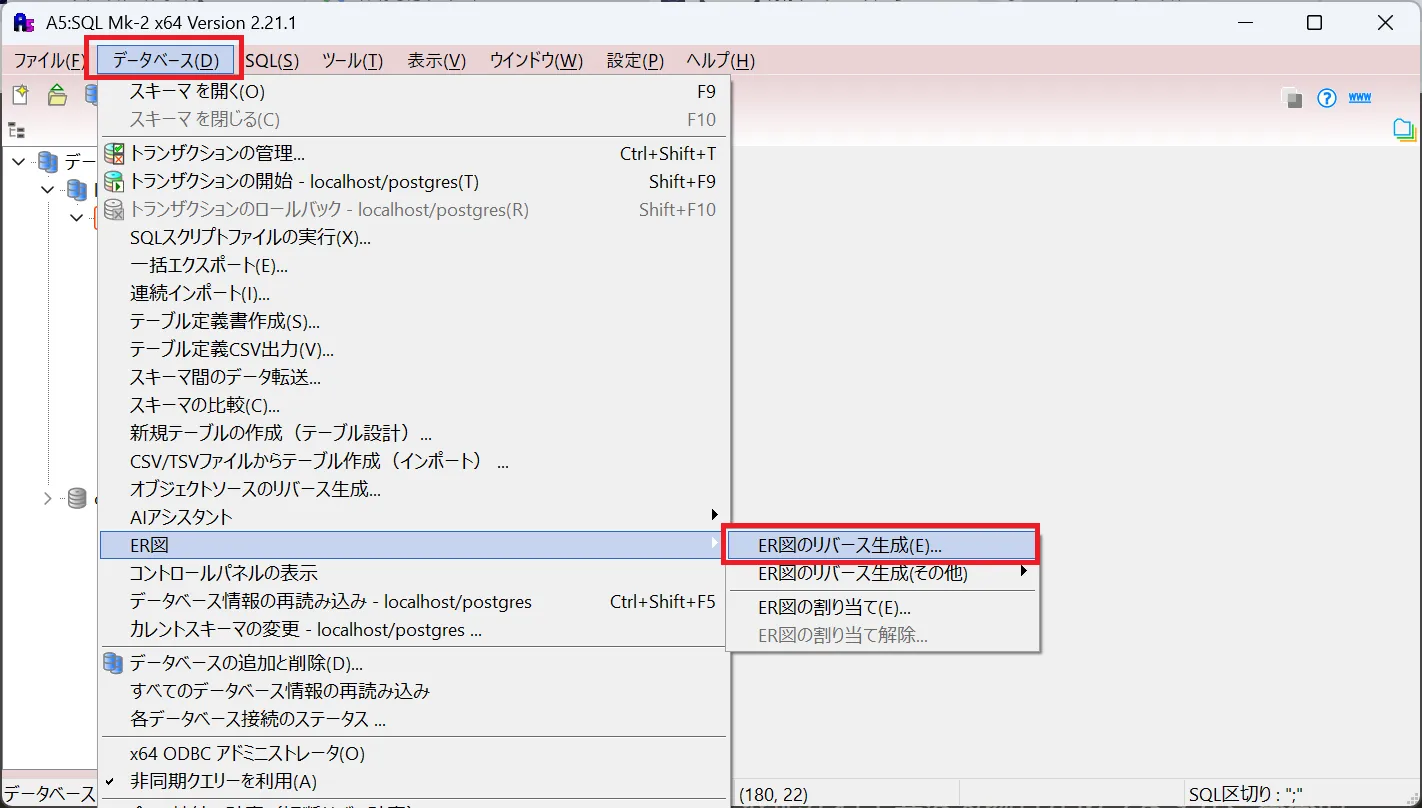This screenshot has width=1422, height=808.
Task: Click the overlapping gray squares toolbar icon
Action: 1292,98
